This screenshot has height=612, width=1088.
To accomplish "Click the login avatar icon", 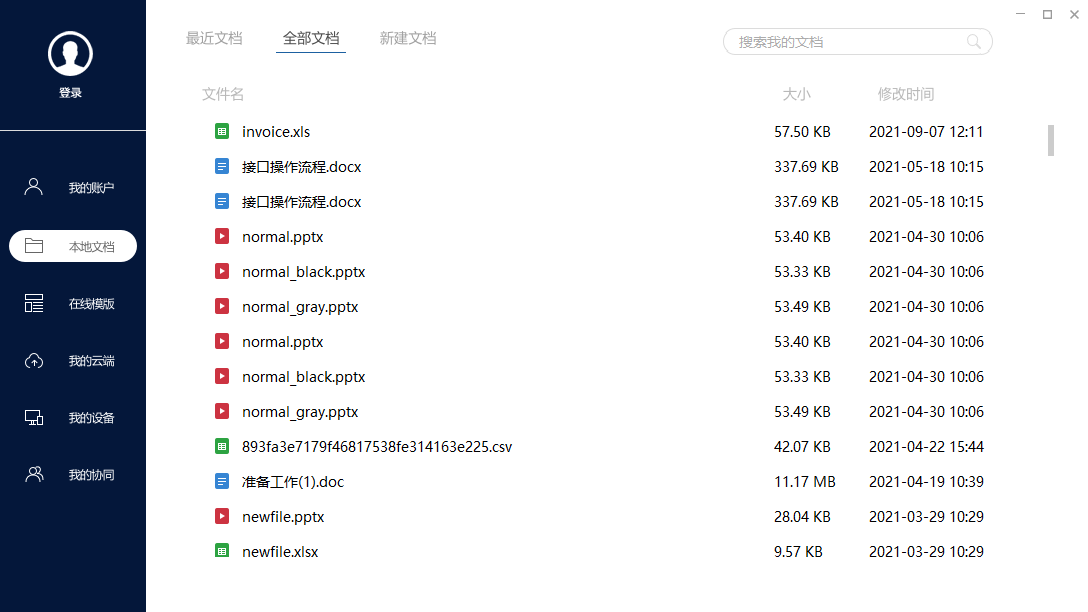I will (x=70, y=52).
